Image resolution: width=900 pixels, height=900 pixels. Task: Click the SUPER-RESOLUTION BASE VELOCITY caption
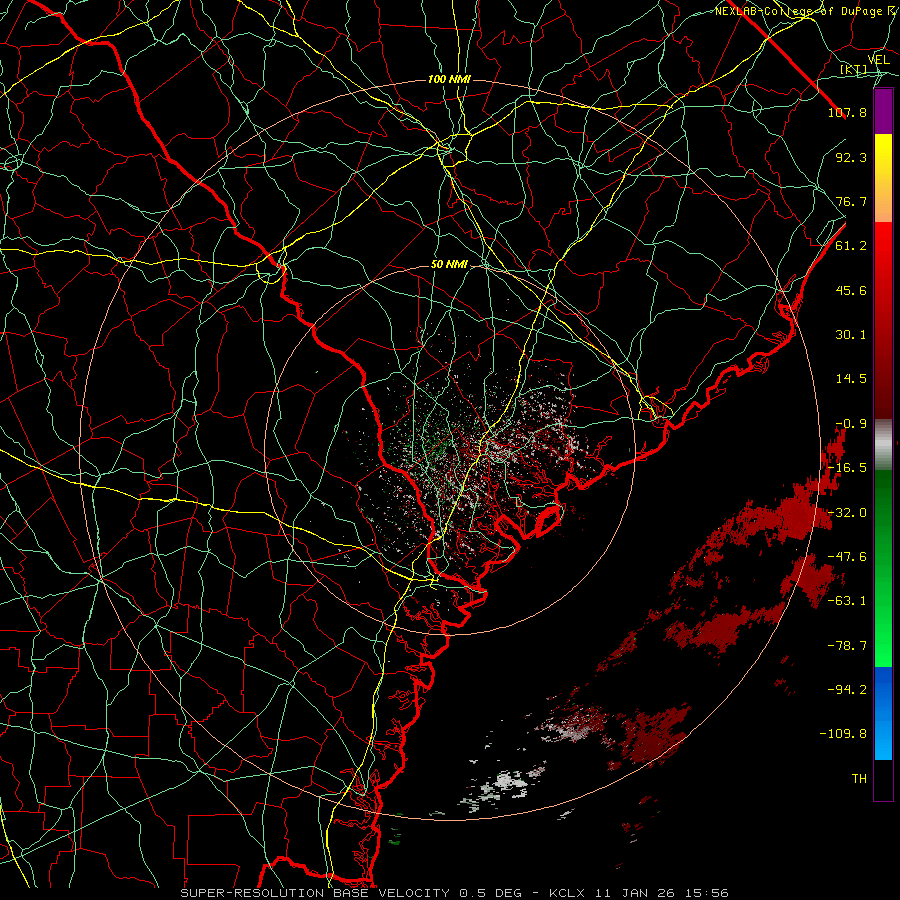tap(315, 893)
